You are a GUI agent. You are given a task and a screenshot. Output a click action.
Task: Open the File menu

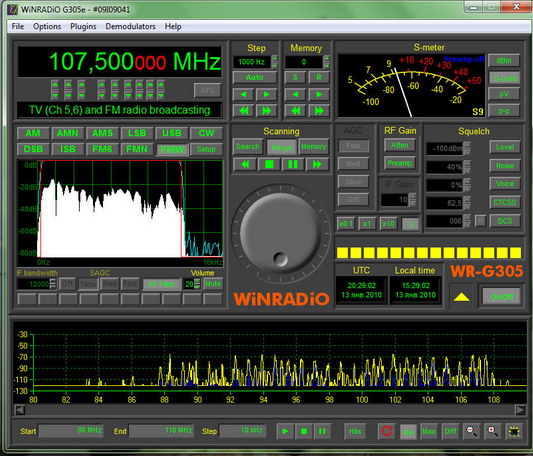pyautogui.click(x=18, y=27)
